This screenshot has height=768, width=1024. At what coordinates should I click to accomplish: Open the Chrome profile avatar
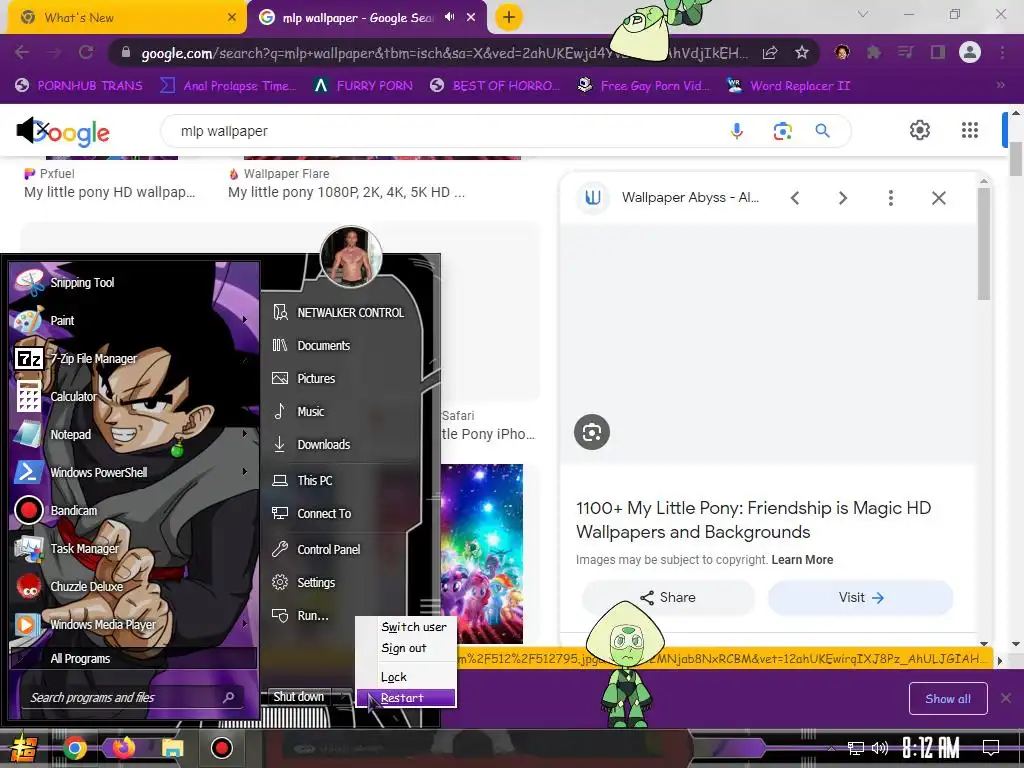pyautogui.click(x=970, y=52)
